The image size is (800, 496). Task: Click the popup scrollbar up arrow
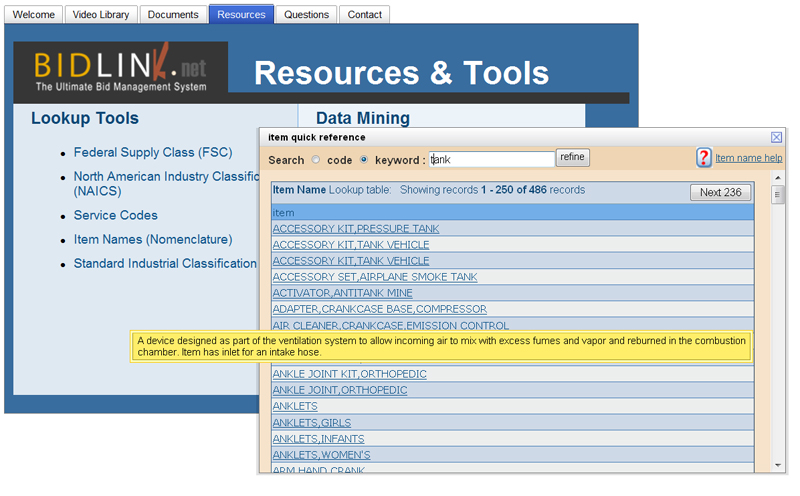778,178
